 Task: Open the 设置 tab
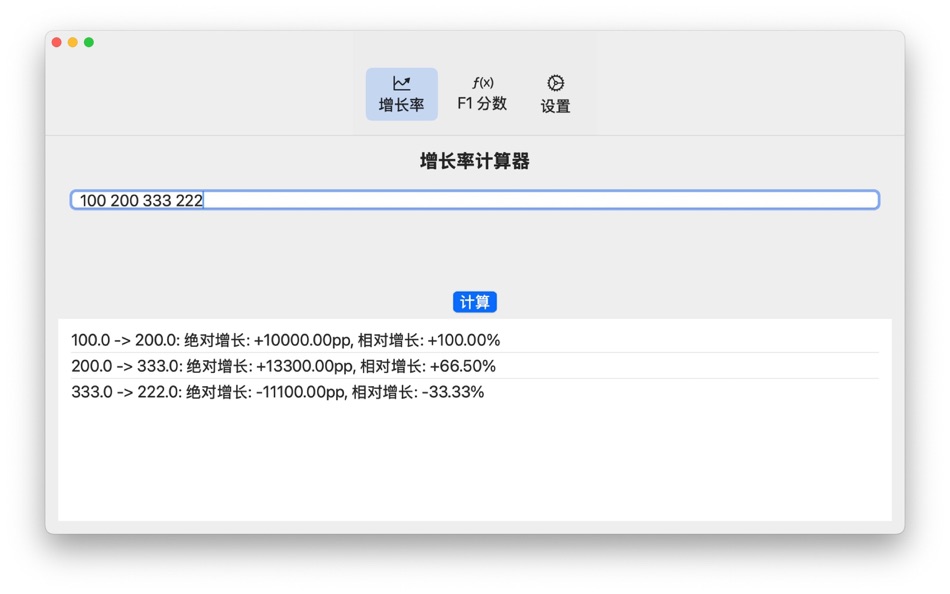pos(554,92)
